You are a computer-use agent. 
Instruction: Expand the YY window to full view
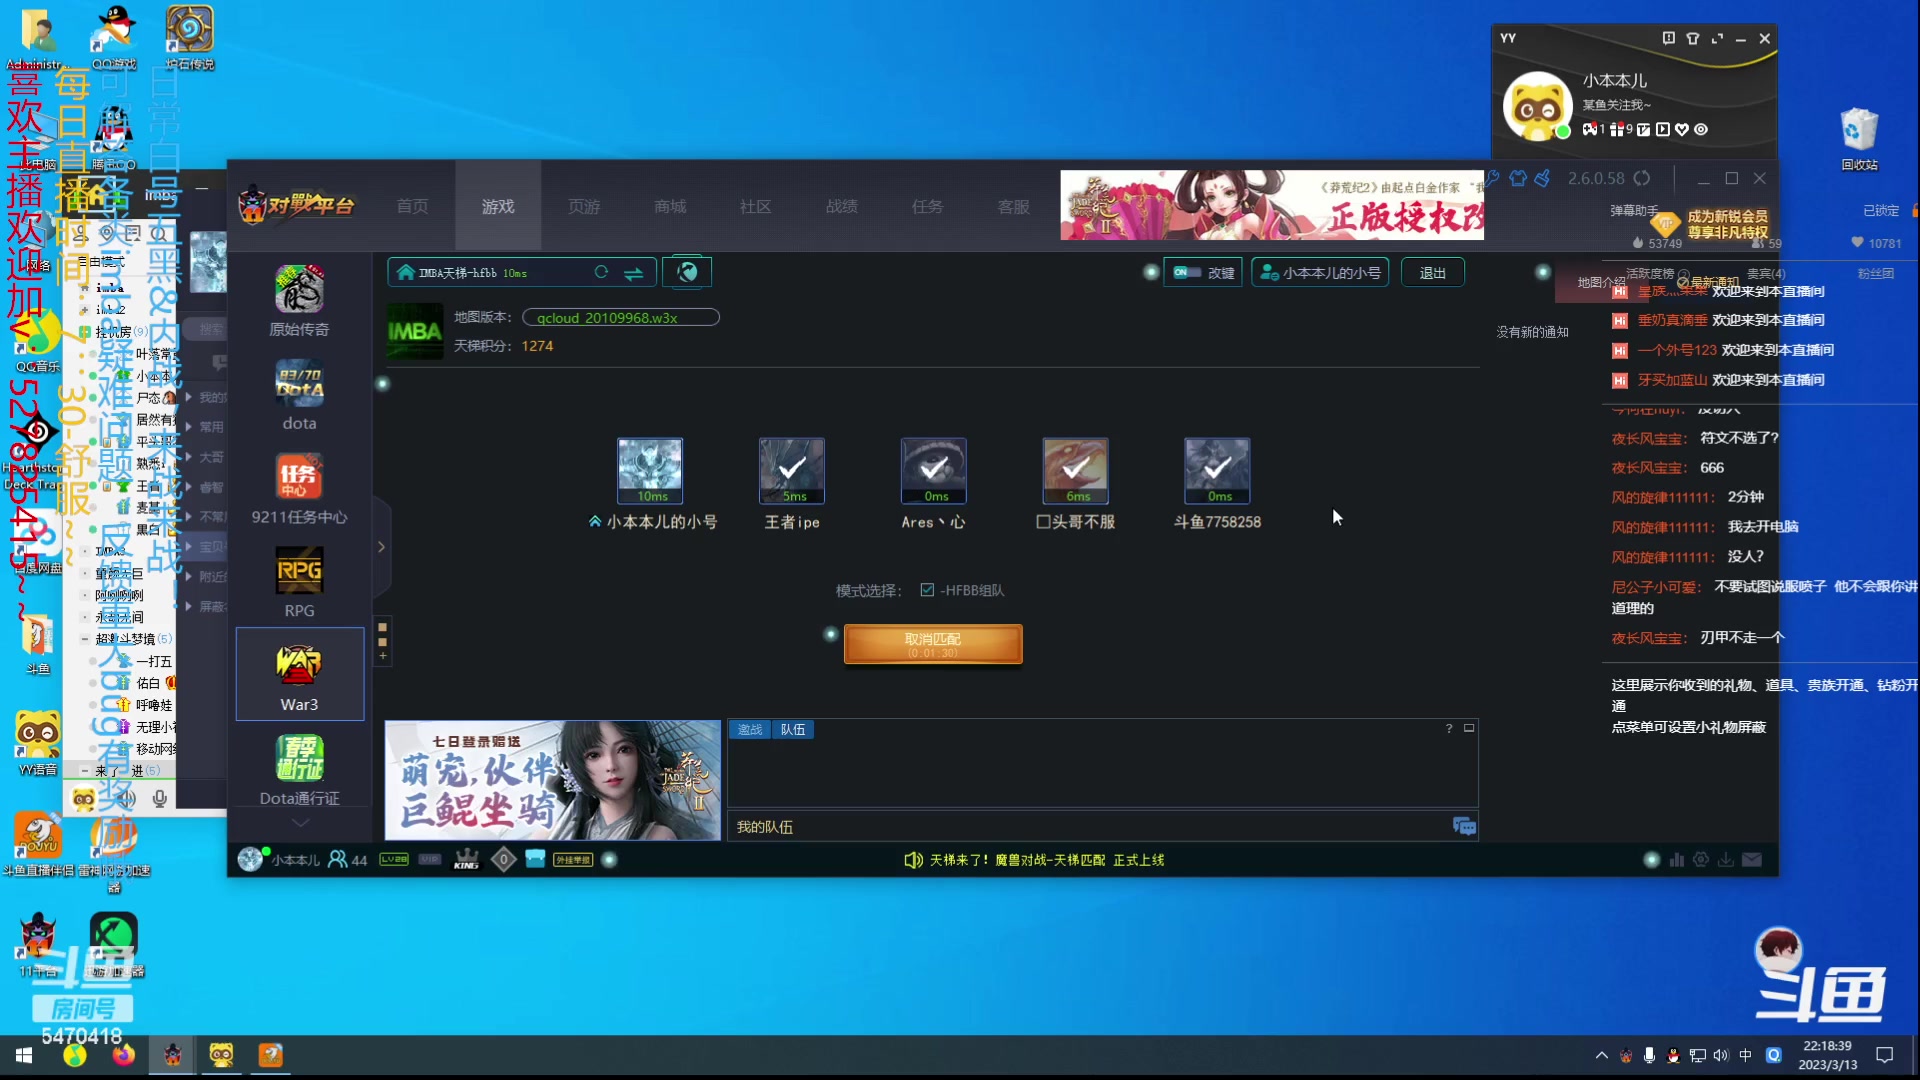tap(1717, 38)
